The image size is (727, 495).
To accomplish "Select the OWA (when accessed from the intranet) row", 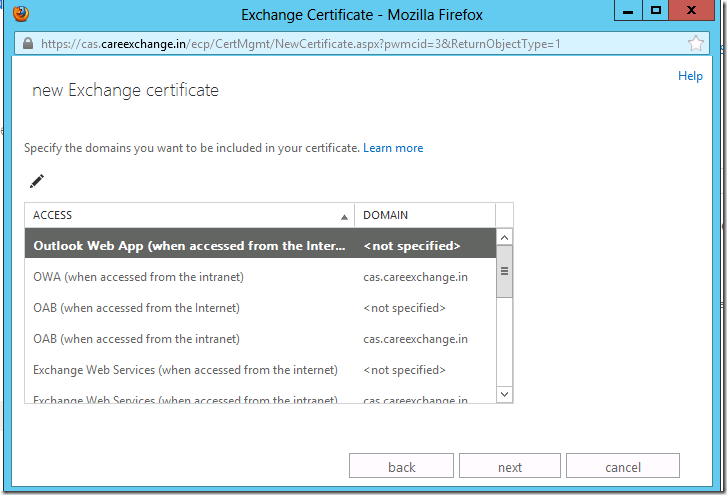I will (x=260, y=277).
